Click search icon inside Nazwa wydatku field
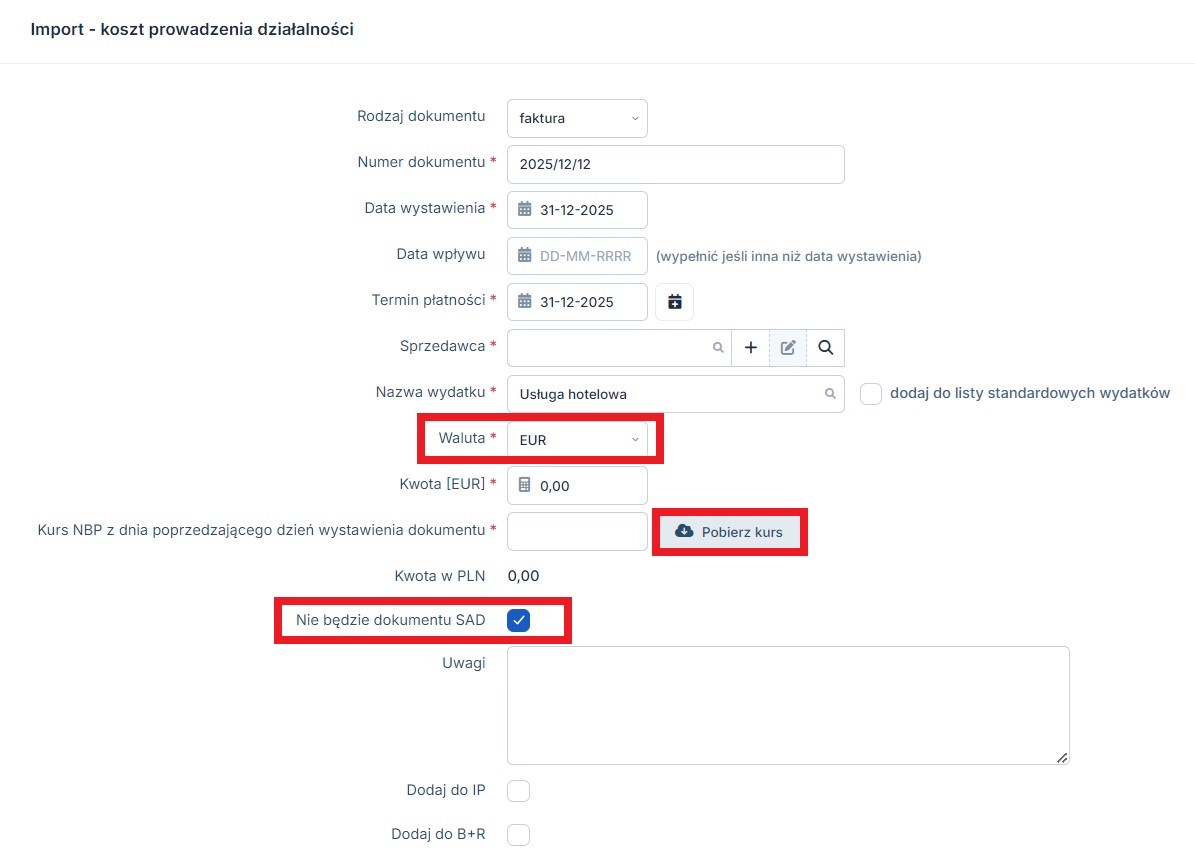This screenshot has width=1195, height=859. tap(829, 394)
